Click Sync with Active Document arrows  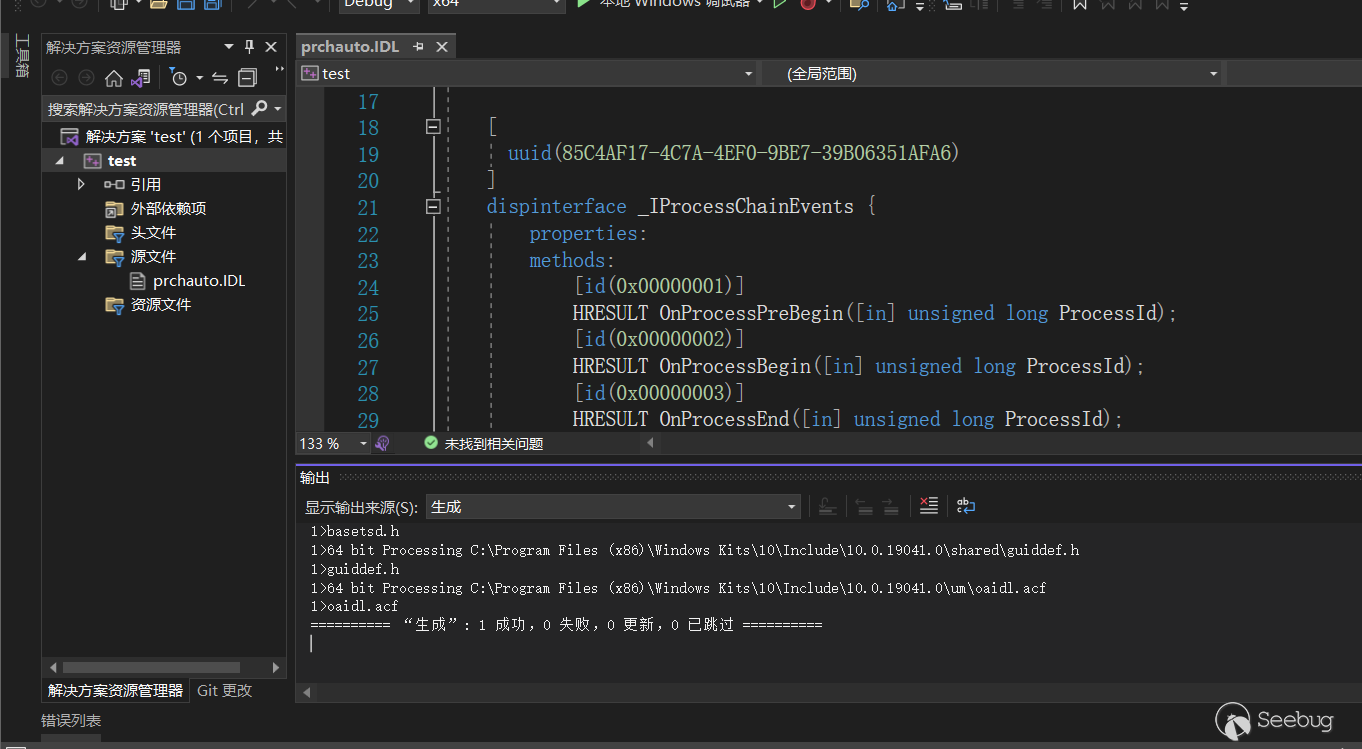[x=220, y=78]
